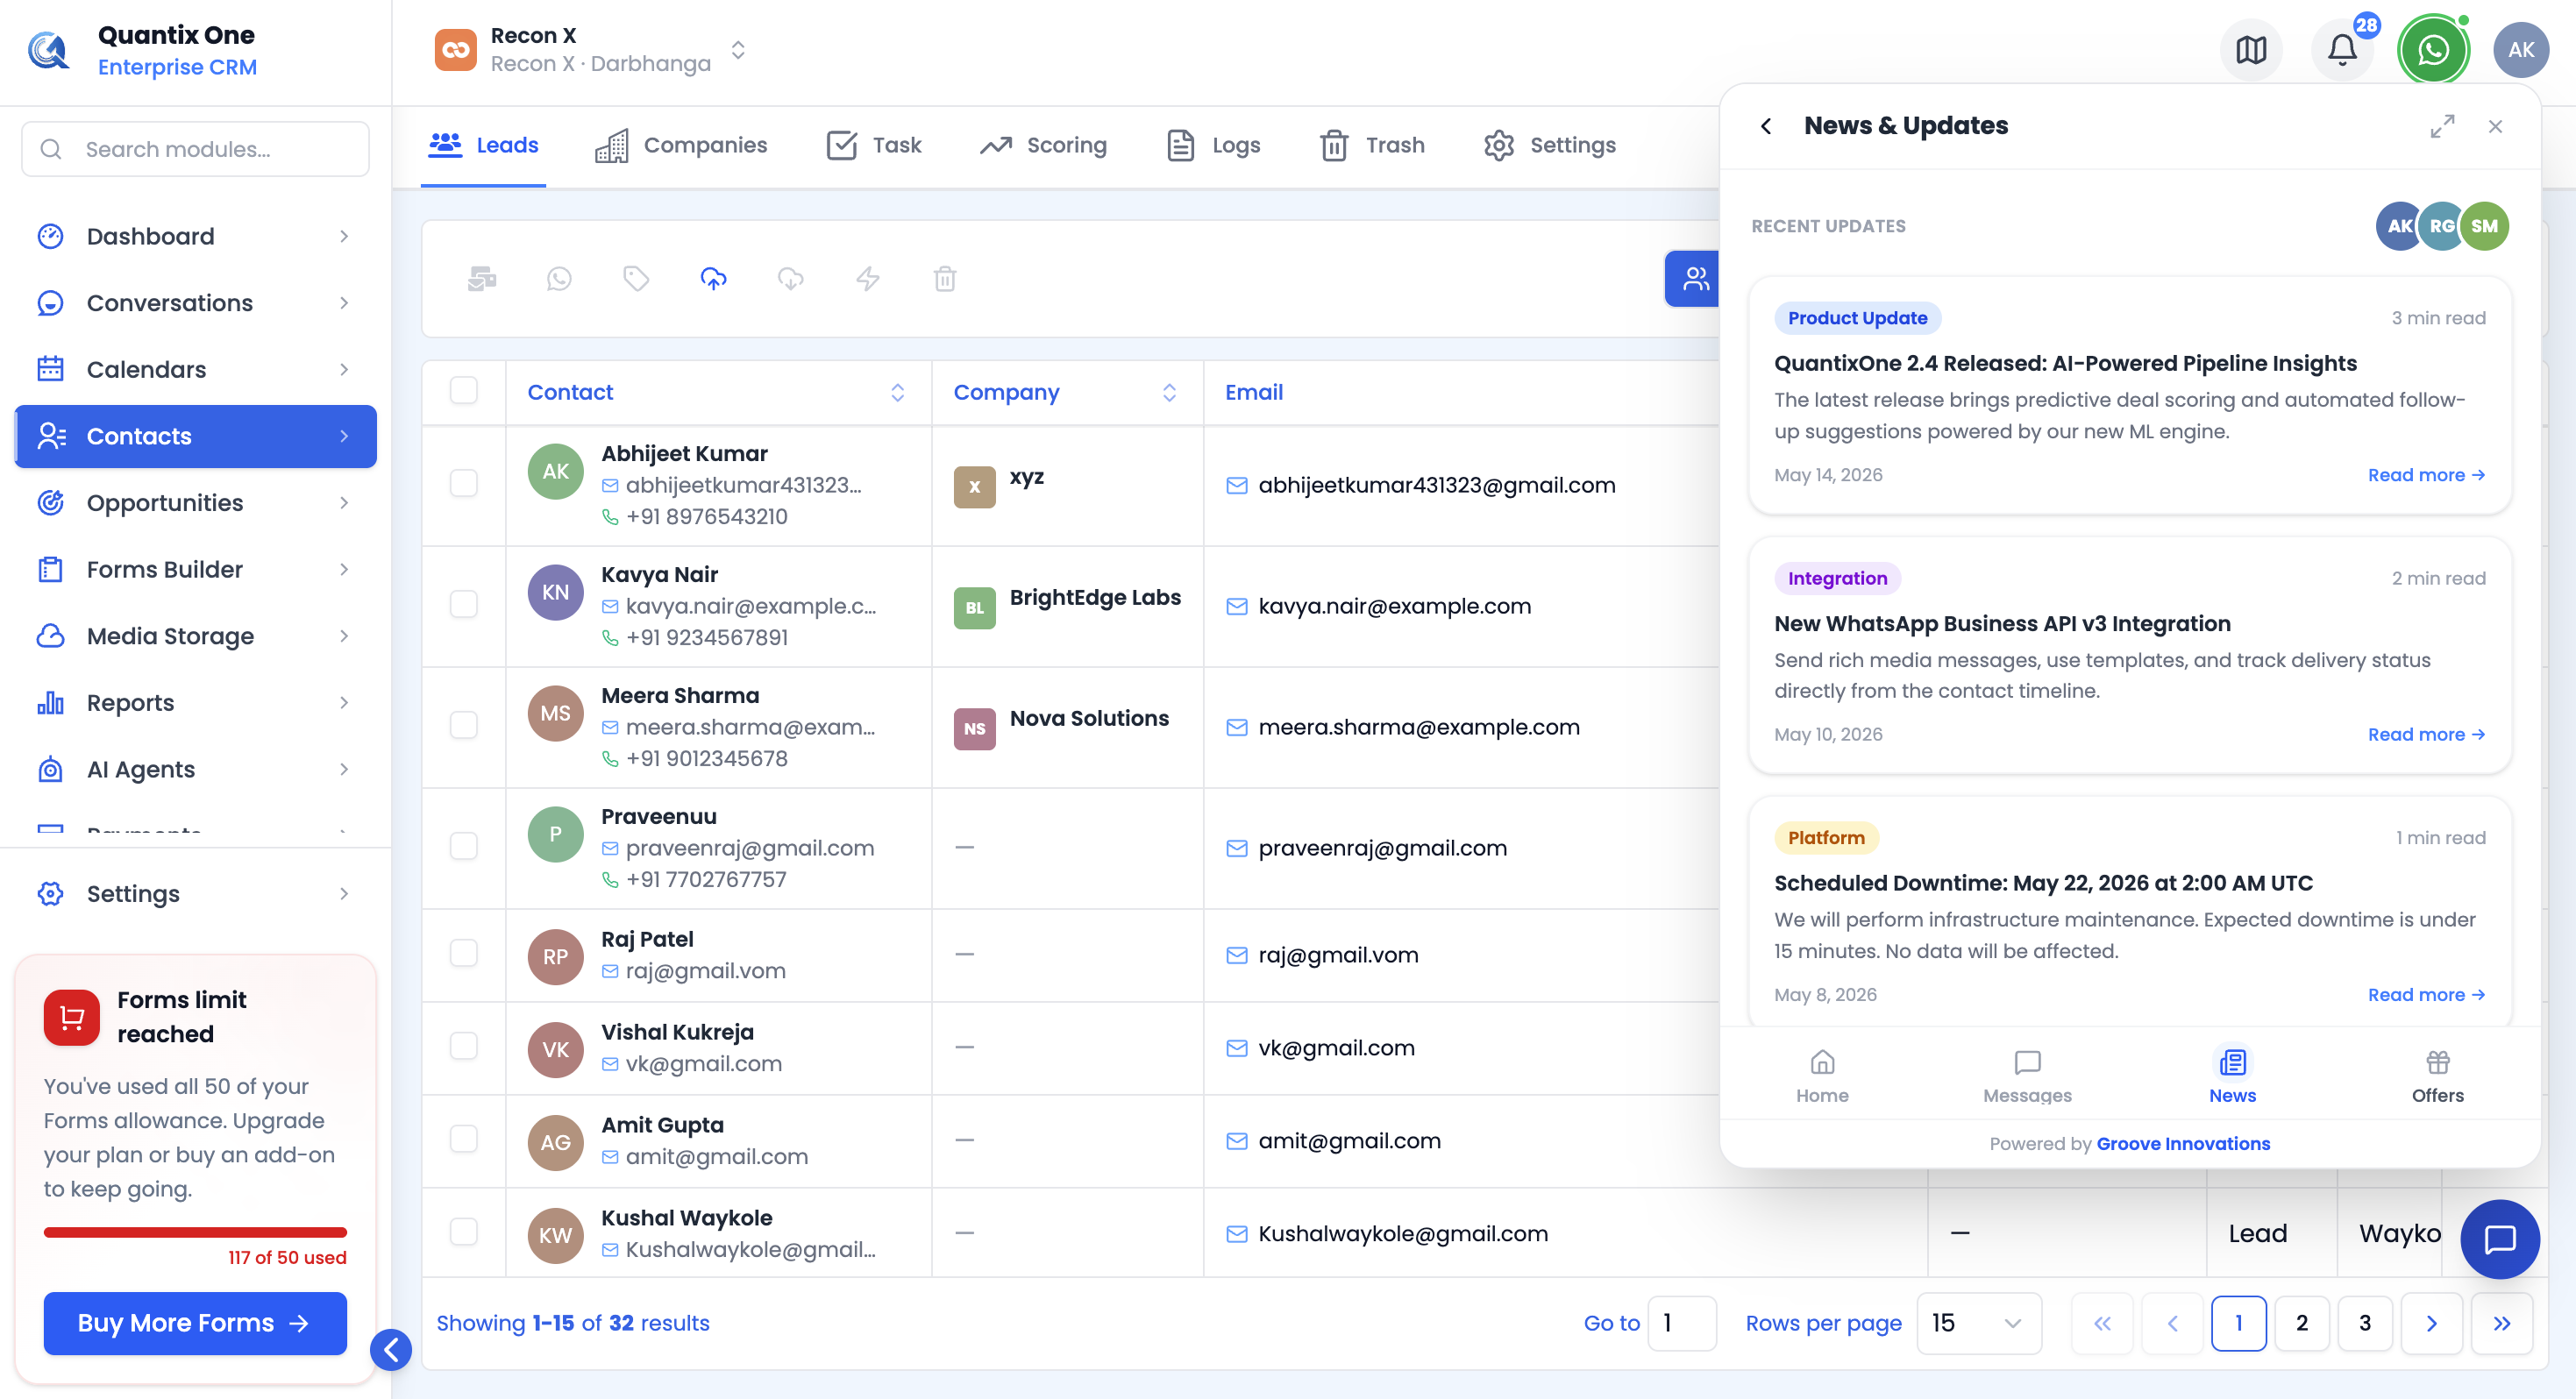Click the trash icon in leads toolbar
Screen dimensions: 2576x1399
coord(945,279)
